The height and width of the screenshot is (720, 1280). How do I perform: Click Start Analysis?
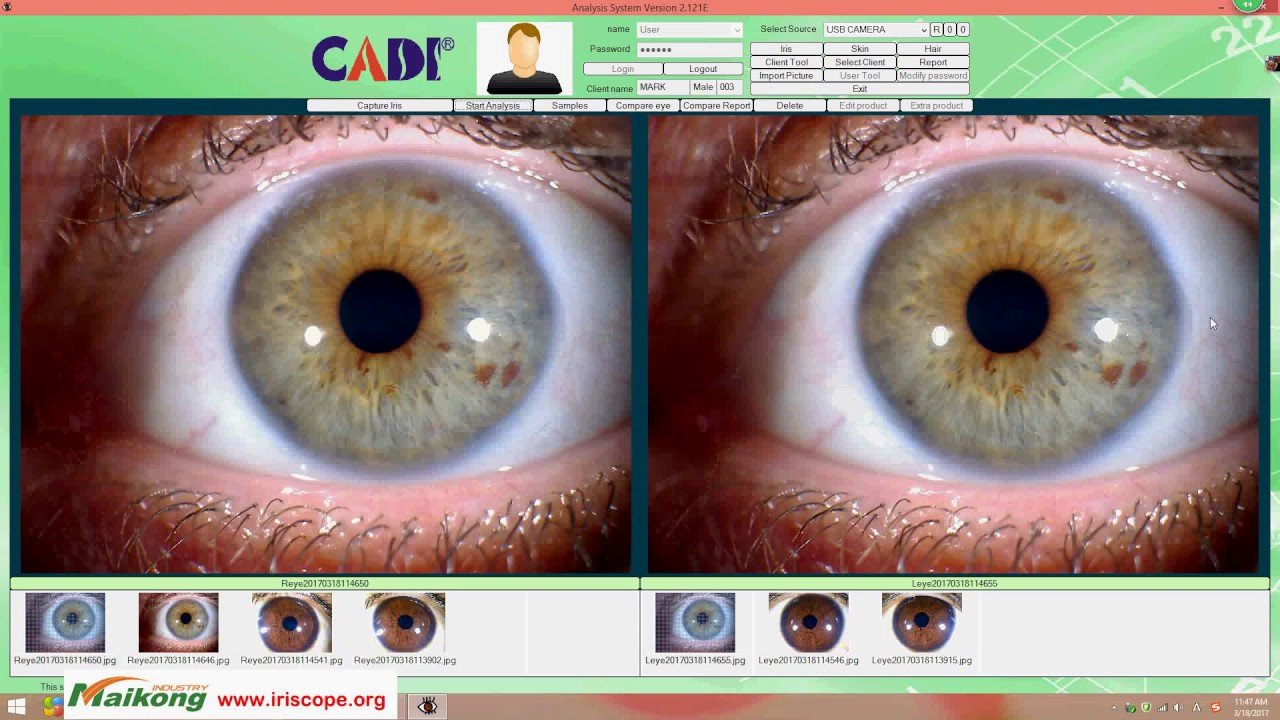(x=493, y=104)
